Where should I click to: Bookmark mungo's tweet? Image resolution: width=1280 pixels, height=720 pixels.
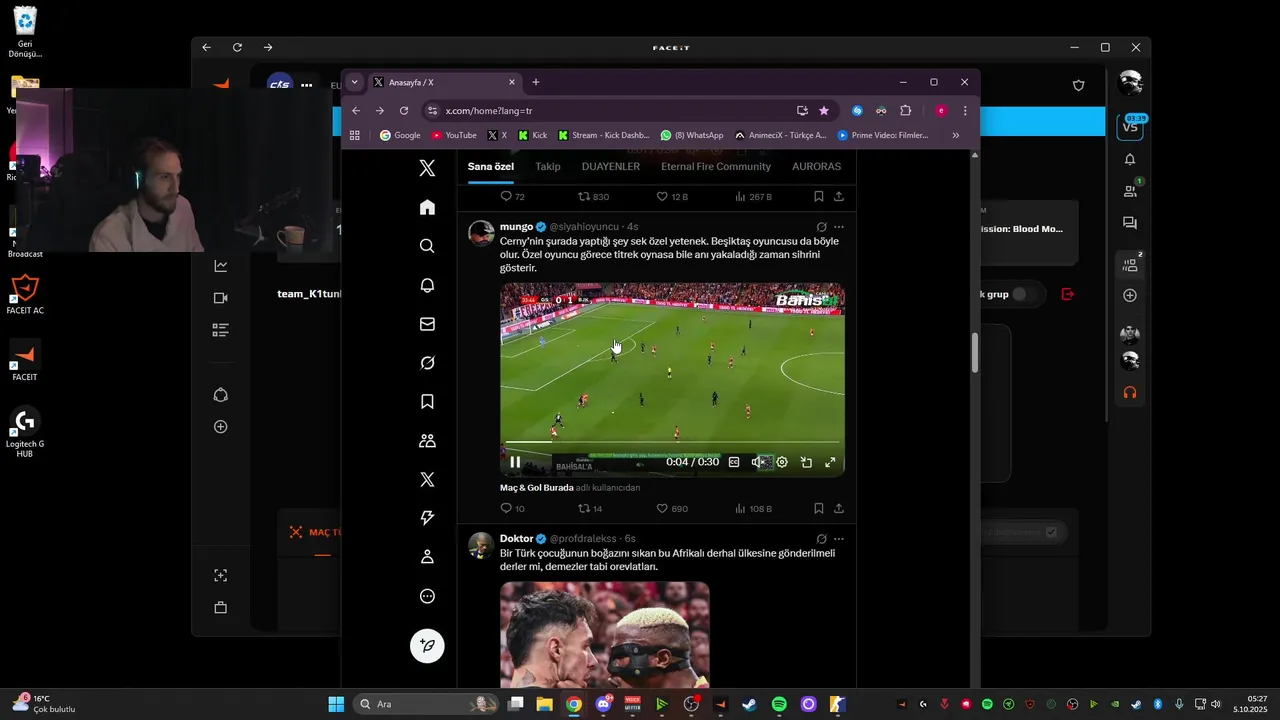click(818, 508)
